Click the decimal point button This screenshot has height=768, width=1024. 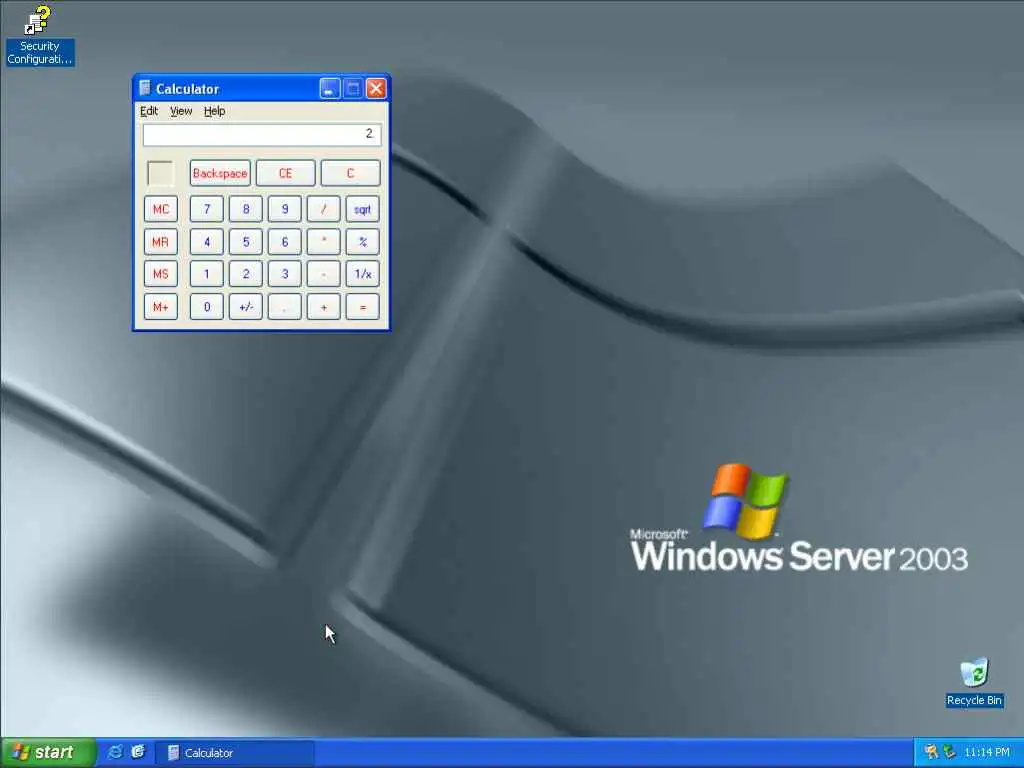point(285,307)
